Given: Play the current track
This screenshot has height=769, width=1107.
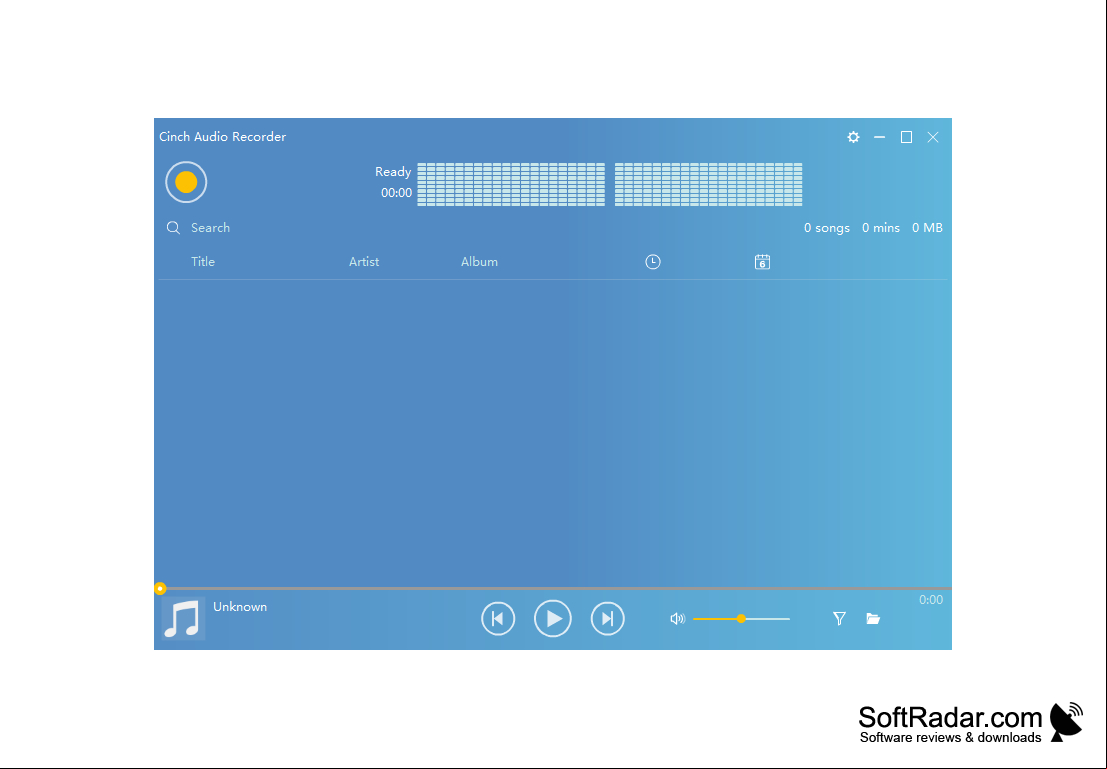Looking at the screenshot, I should coord(553,619).
